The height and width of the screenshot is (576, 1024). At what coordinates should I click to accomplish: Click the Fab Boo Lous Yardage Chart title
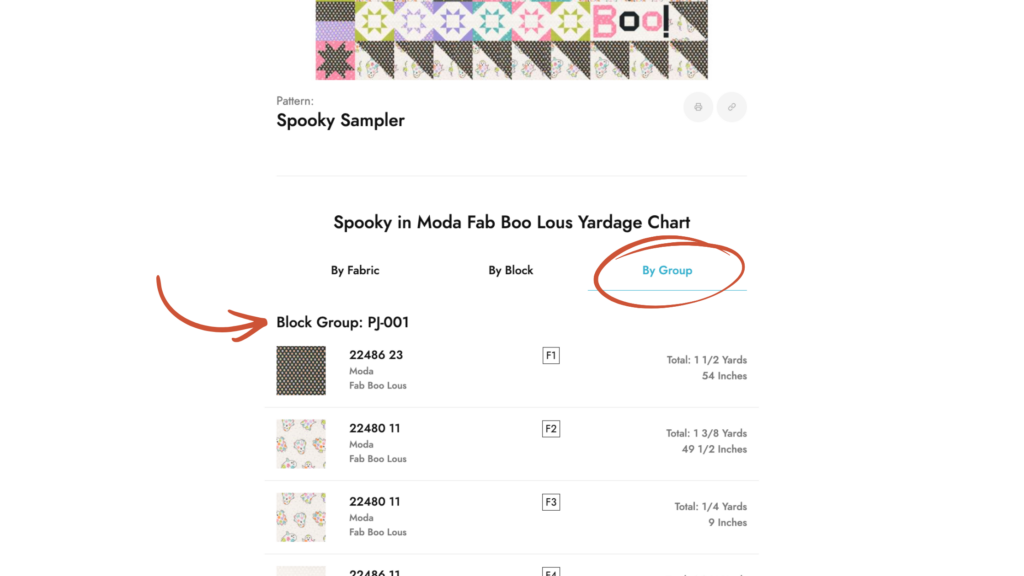(511, 222)
